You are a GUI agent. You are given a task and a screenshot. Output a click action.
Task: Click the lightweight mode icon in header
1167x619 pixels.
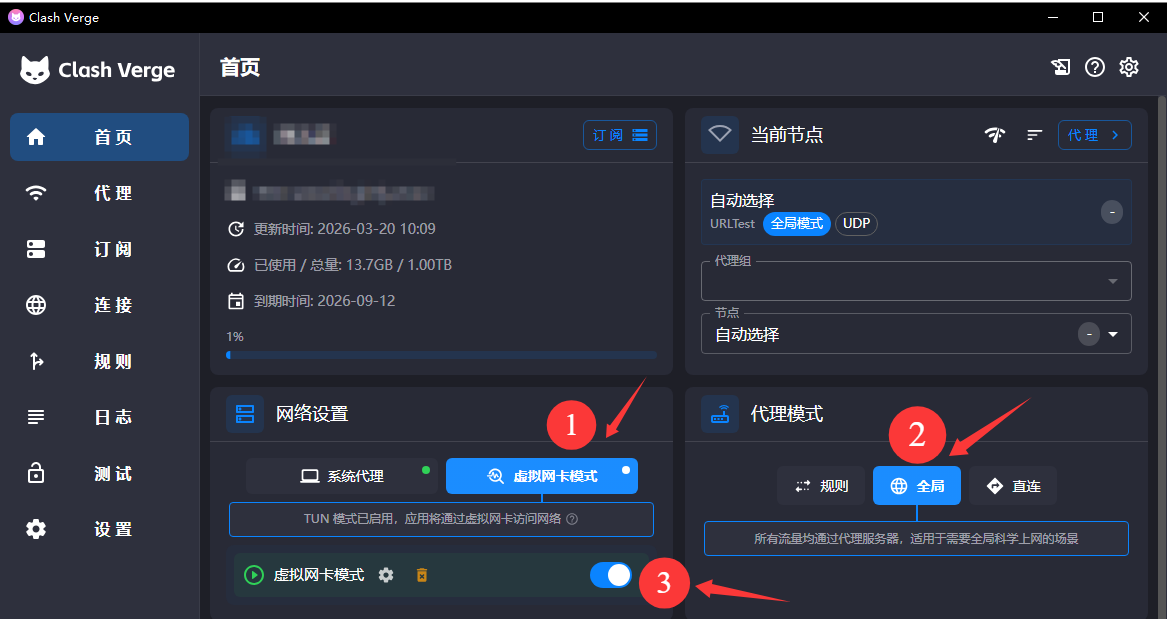pos(1061,67)
